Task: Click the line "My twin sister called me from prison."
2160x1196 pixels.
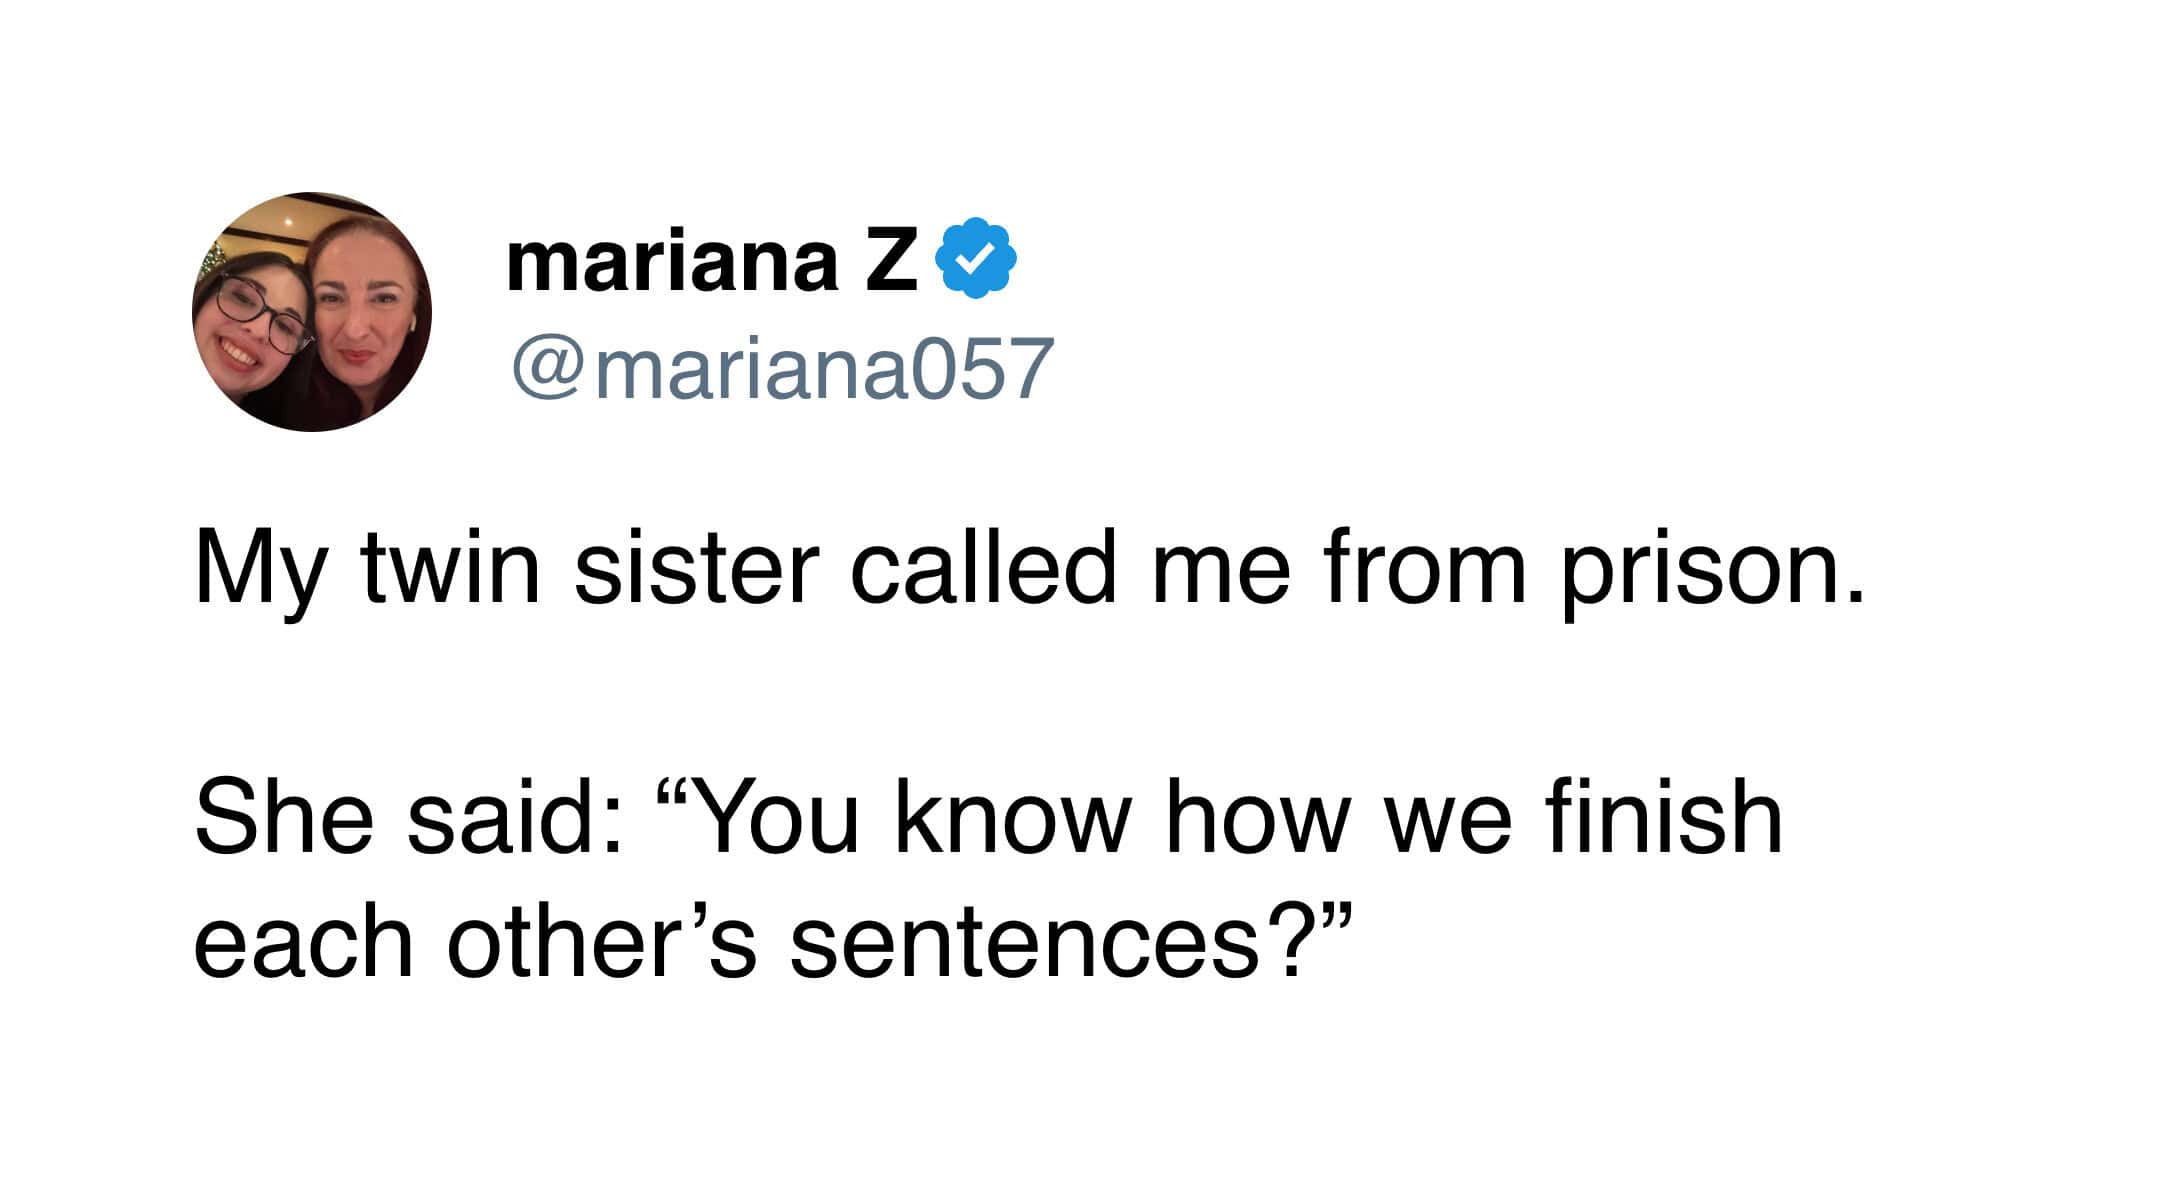Action: (1030, 570)
